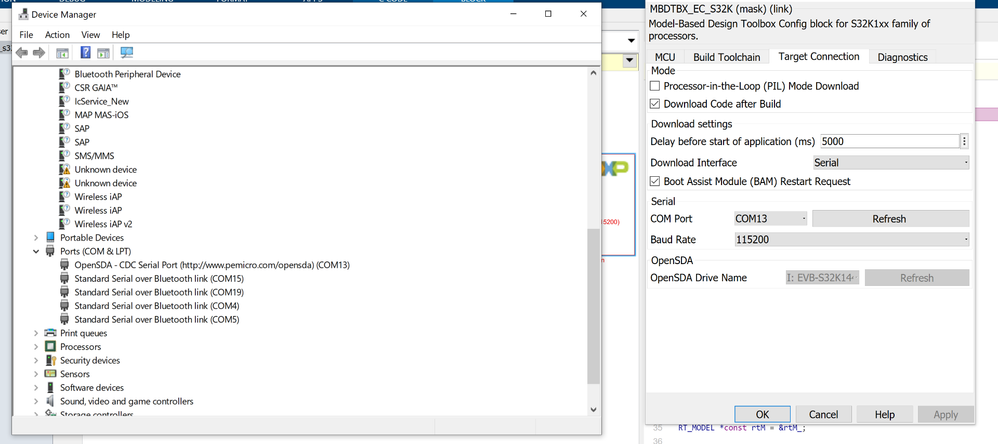Open the View menu
This screenshot has height=444, width=998.
(90, 35)
